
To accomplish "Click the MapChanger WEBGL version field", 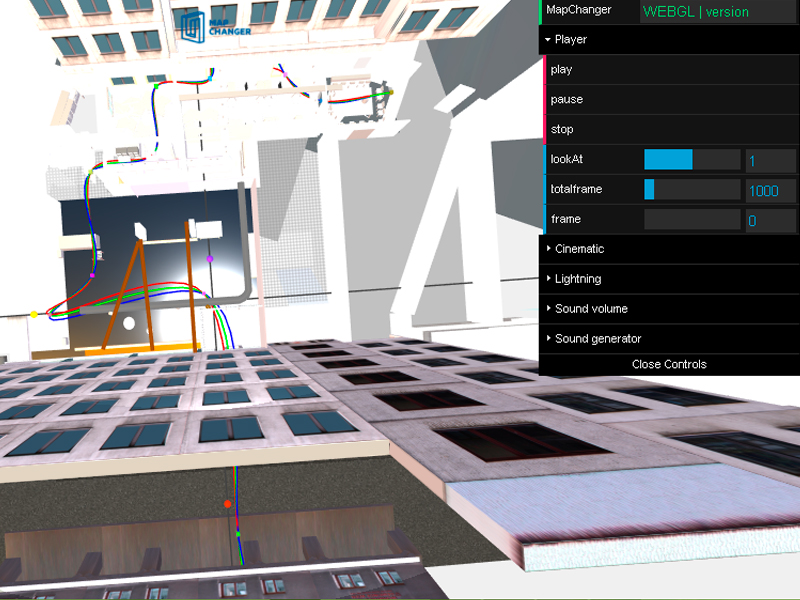I will pos(717,12).
